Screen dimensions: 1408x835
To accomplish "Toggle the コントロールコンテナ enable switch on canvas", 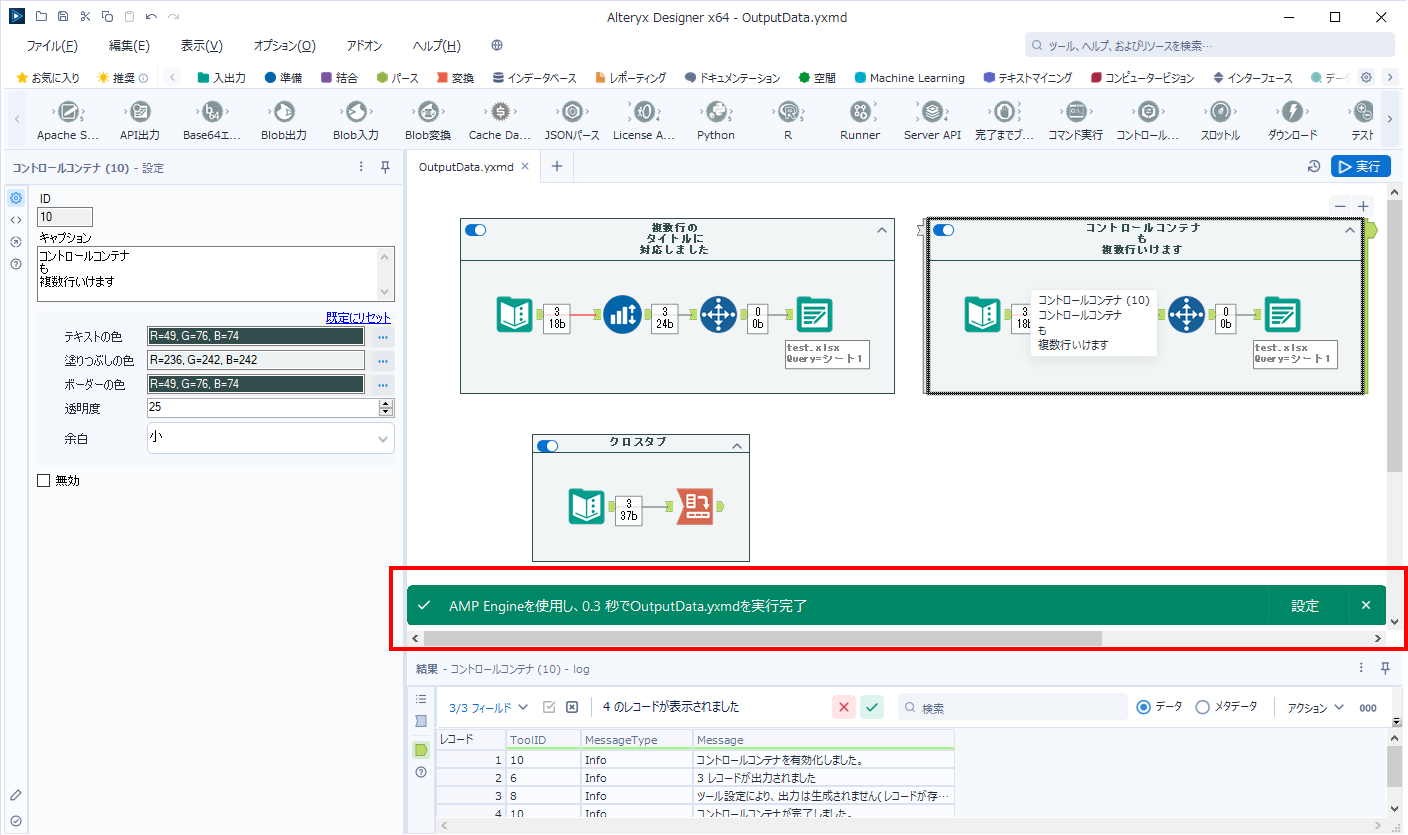I will 943,230.
